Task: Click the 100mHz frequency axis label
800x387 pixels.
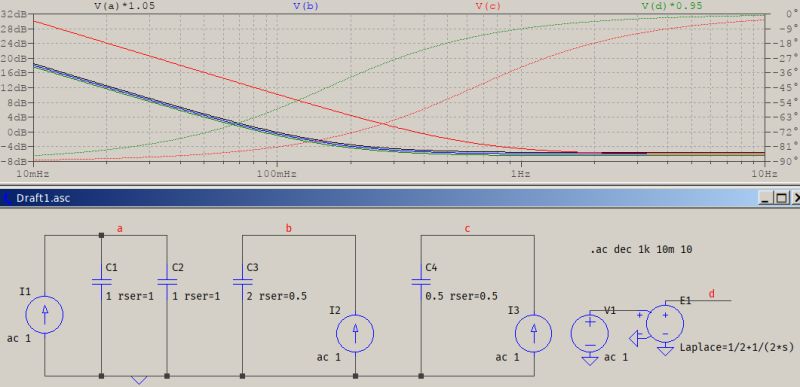Action: (277, 174)
